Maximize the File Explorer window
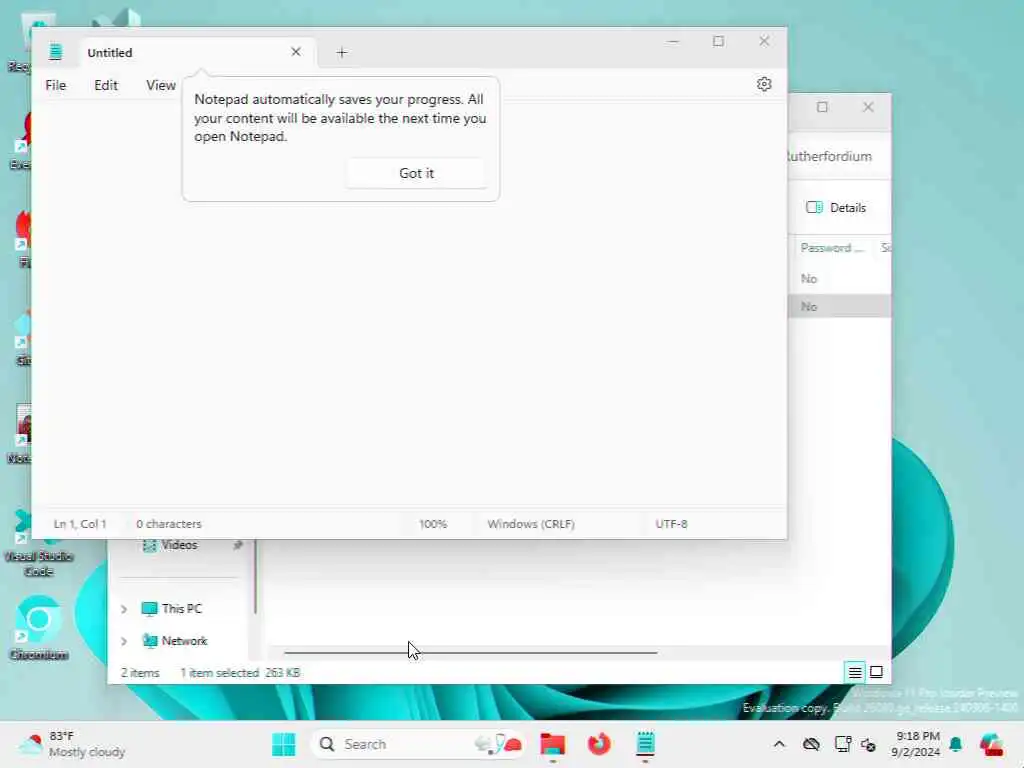1024x768 pixels. coord(822,107)
